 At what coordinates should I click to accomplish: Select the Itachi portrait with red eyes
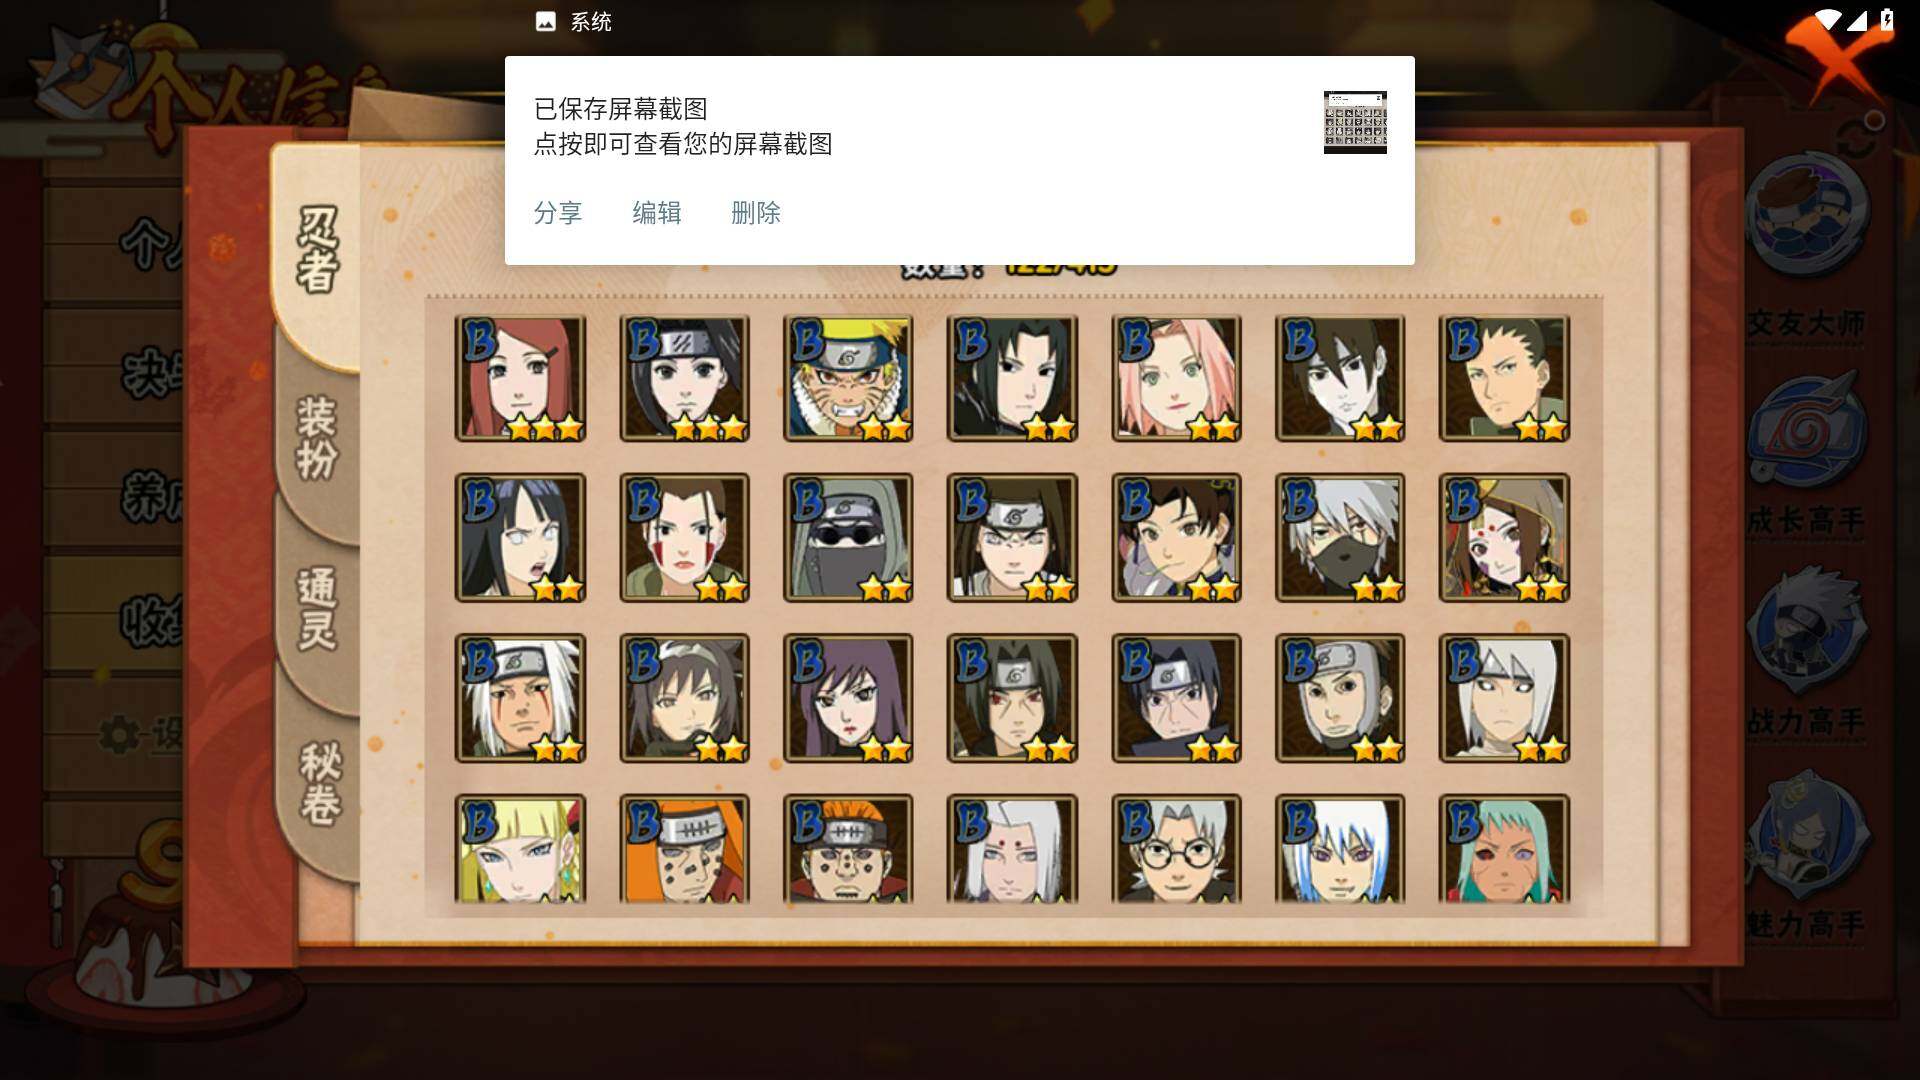[x=1012, y=698]
